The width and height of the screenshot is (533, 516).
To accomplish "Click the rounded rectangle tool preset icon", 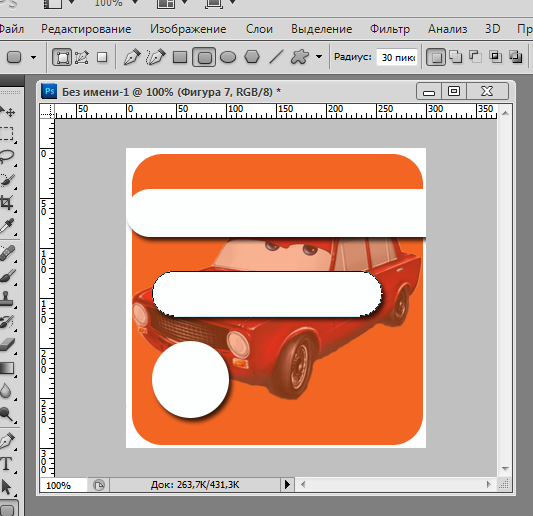I will coord(14,57).
